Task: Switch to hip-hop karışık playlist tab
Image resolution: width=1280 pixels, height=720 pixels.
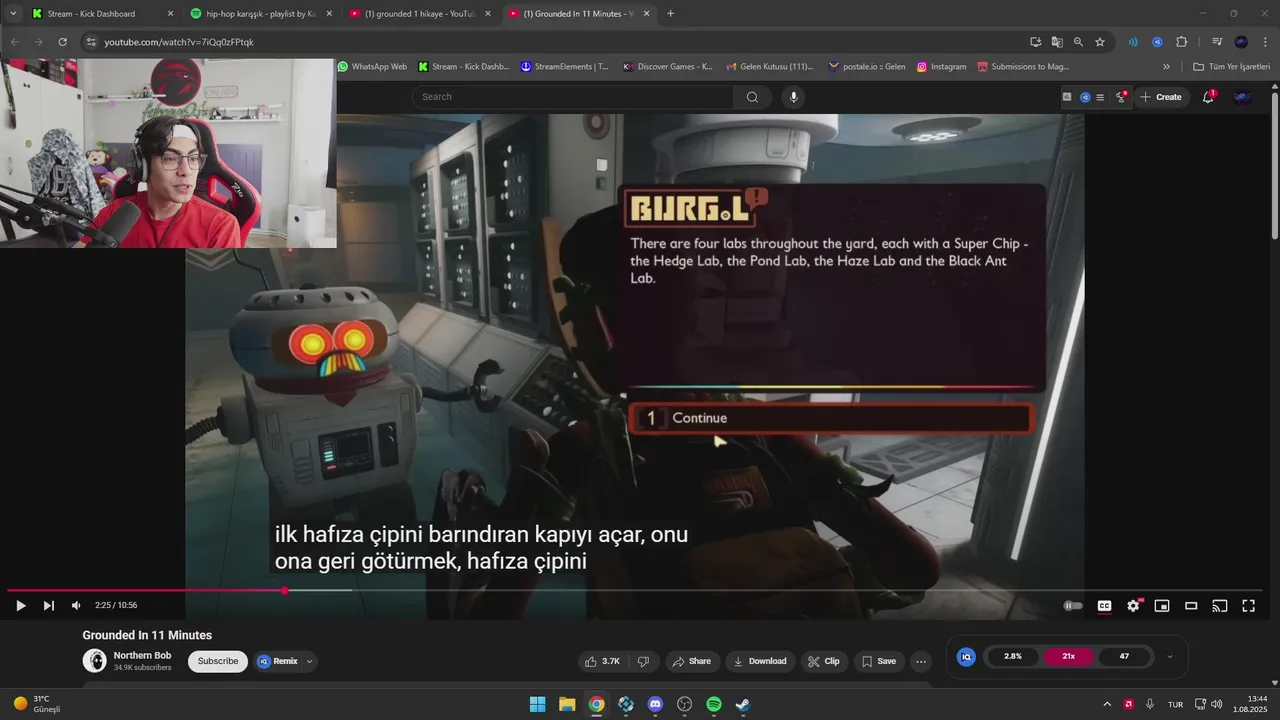Action: click(260, 14)
